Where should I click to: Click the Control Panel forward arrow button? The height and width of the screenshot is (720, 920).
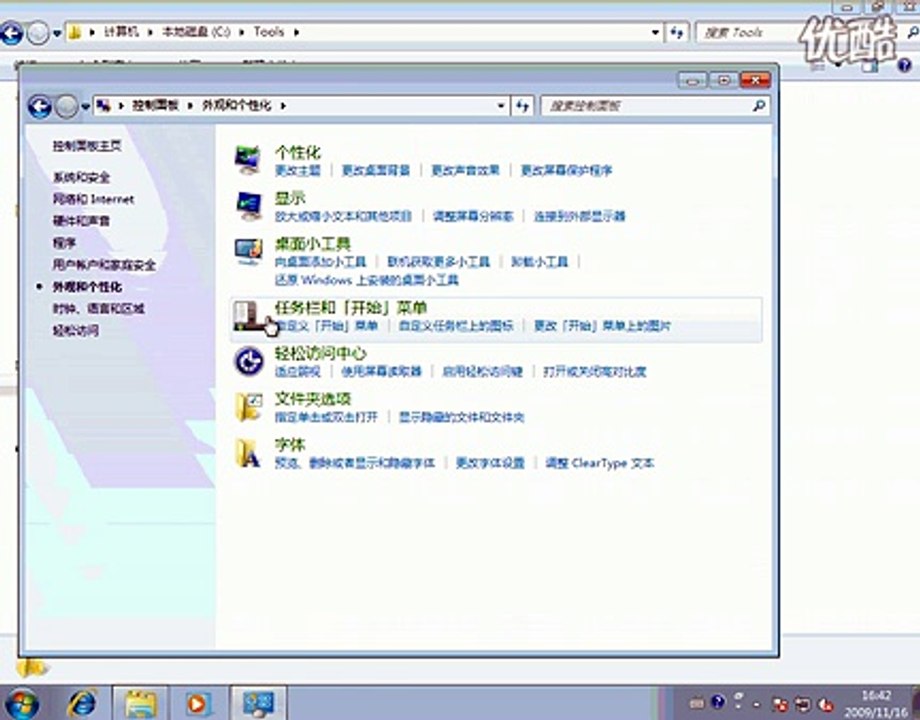(x=66, y=107)
